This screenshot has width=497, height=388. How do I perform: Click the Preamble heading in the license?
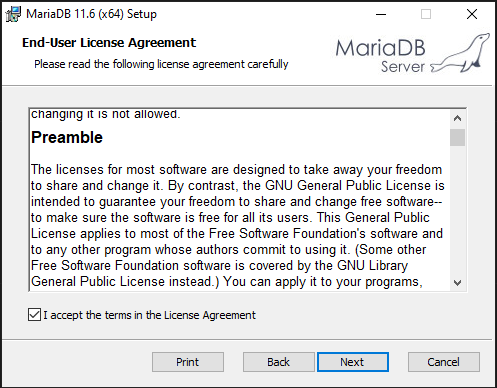point(67,138)
